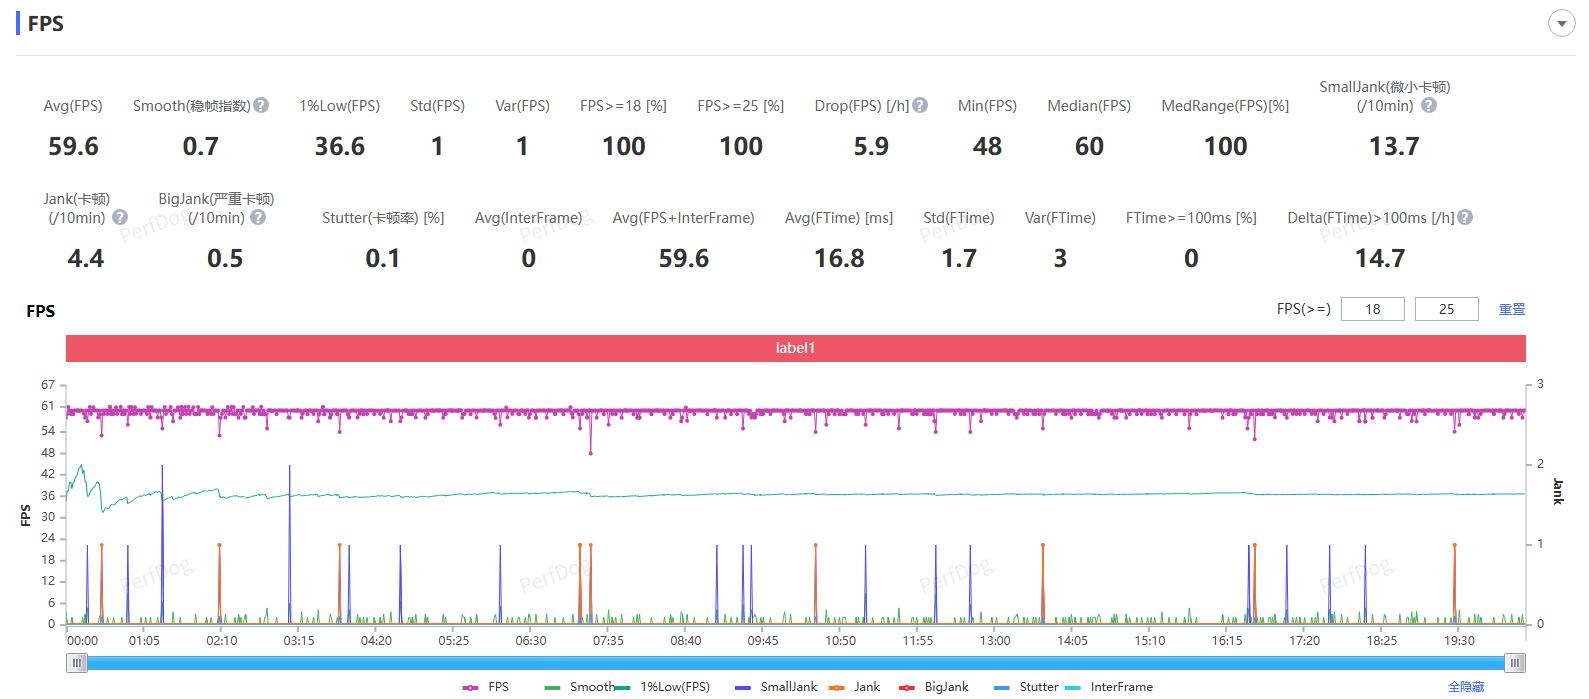Click help icon beside Delta(FTime)>100ms
1589x699 pixels.
pos(1465,217)
